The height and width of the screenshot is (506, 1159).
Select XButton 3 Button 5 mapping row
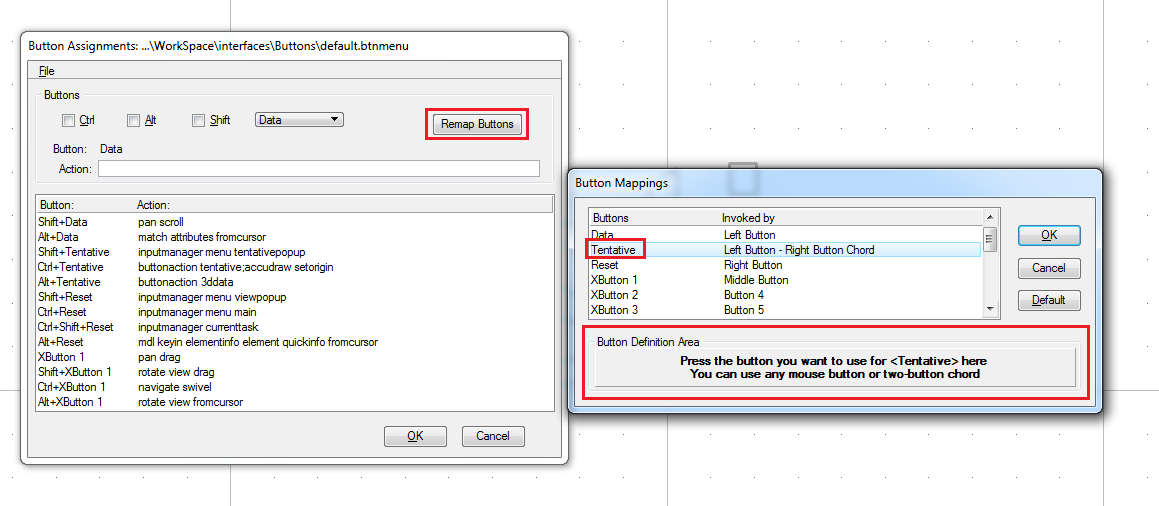(x=785, y=310)
